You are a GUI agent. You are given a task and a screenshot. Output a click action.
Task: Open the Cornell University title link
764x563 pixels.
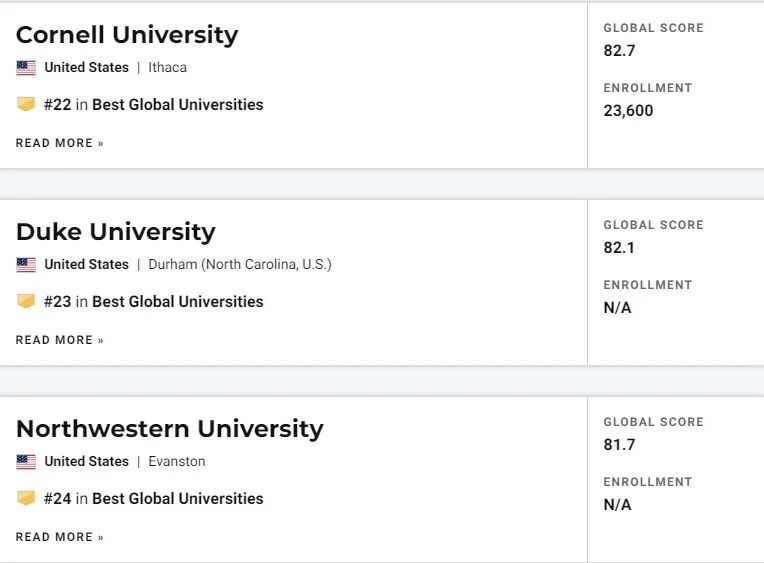click(x=127, y=35)
